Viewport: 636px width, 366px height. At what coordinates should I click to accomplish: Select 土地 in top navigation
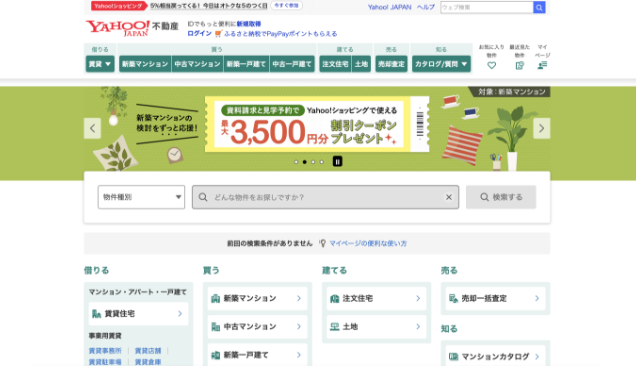(x=361, y=64)
